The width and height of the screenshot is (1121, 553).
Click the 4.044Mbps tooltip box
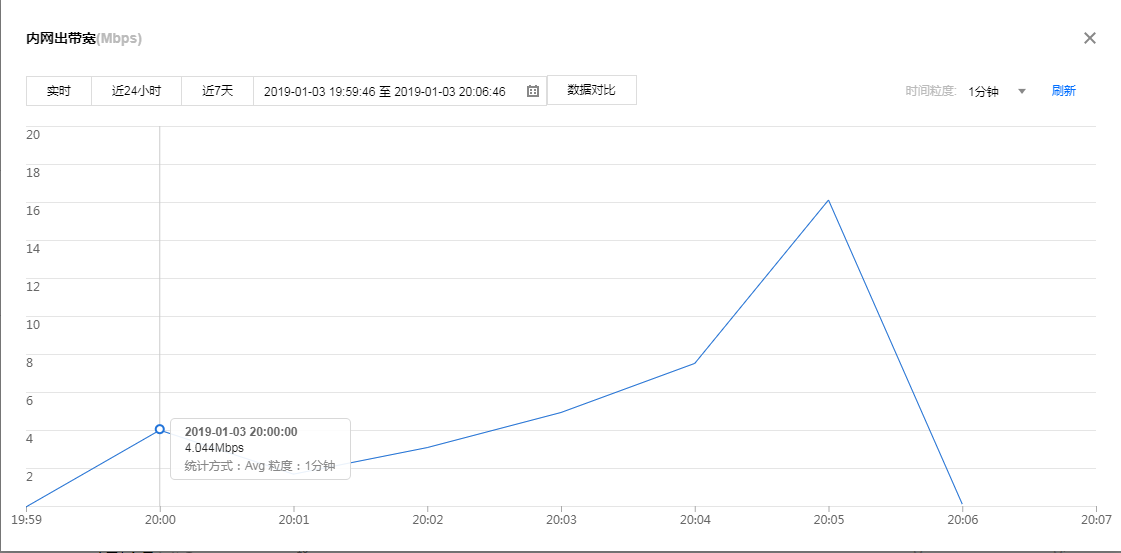point(260,449)
